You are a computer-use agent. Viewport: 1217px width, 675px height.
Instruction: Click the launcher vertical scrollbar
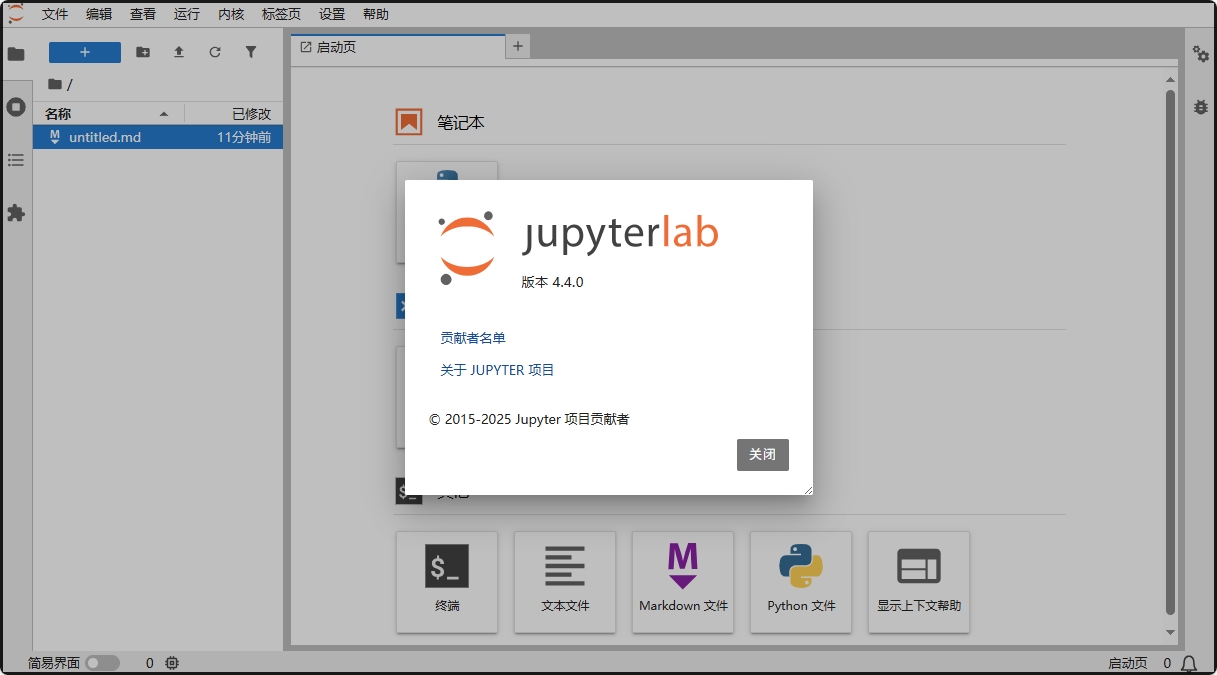point(1170,350)
